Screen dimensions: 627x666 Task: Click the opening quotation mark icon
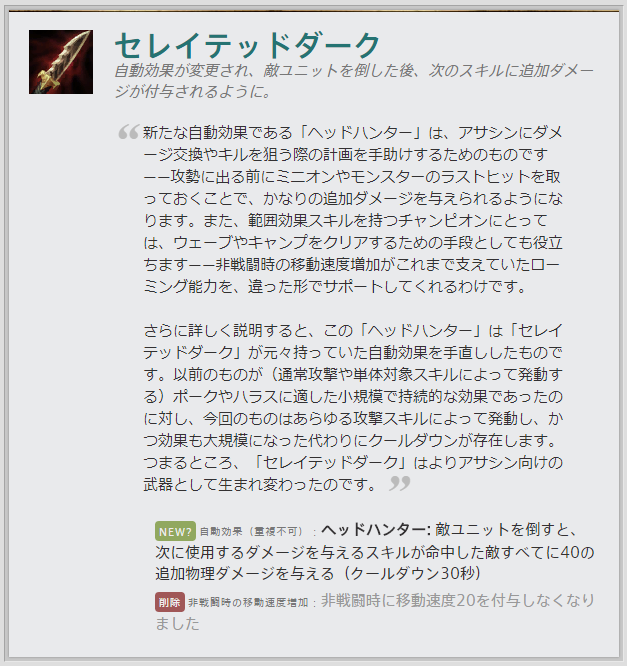[x=128, y=132]
